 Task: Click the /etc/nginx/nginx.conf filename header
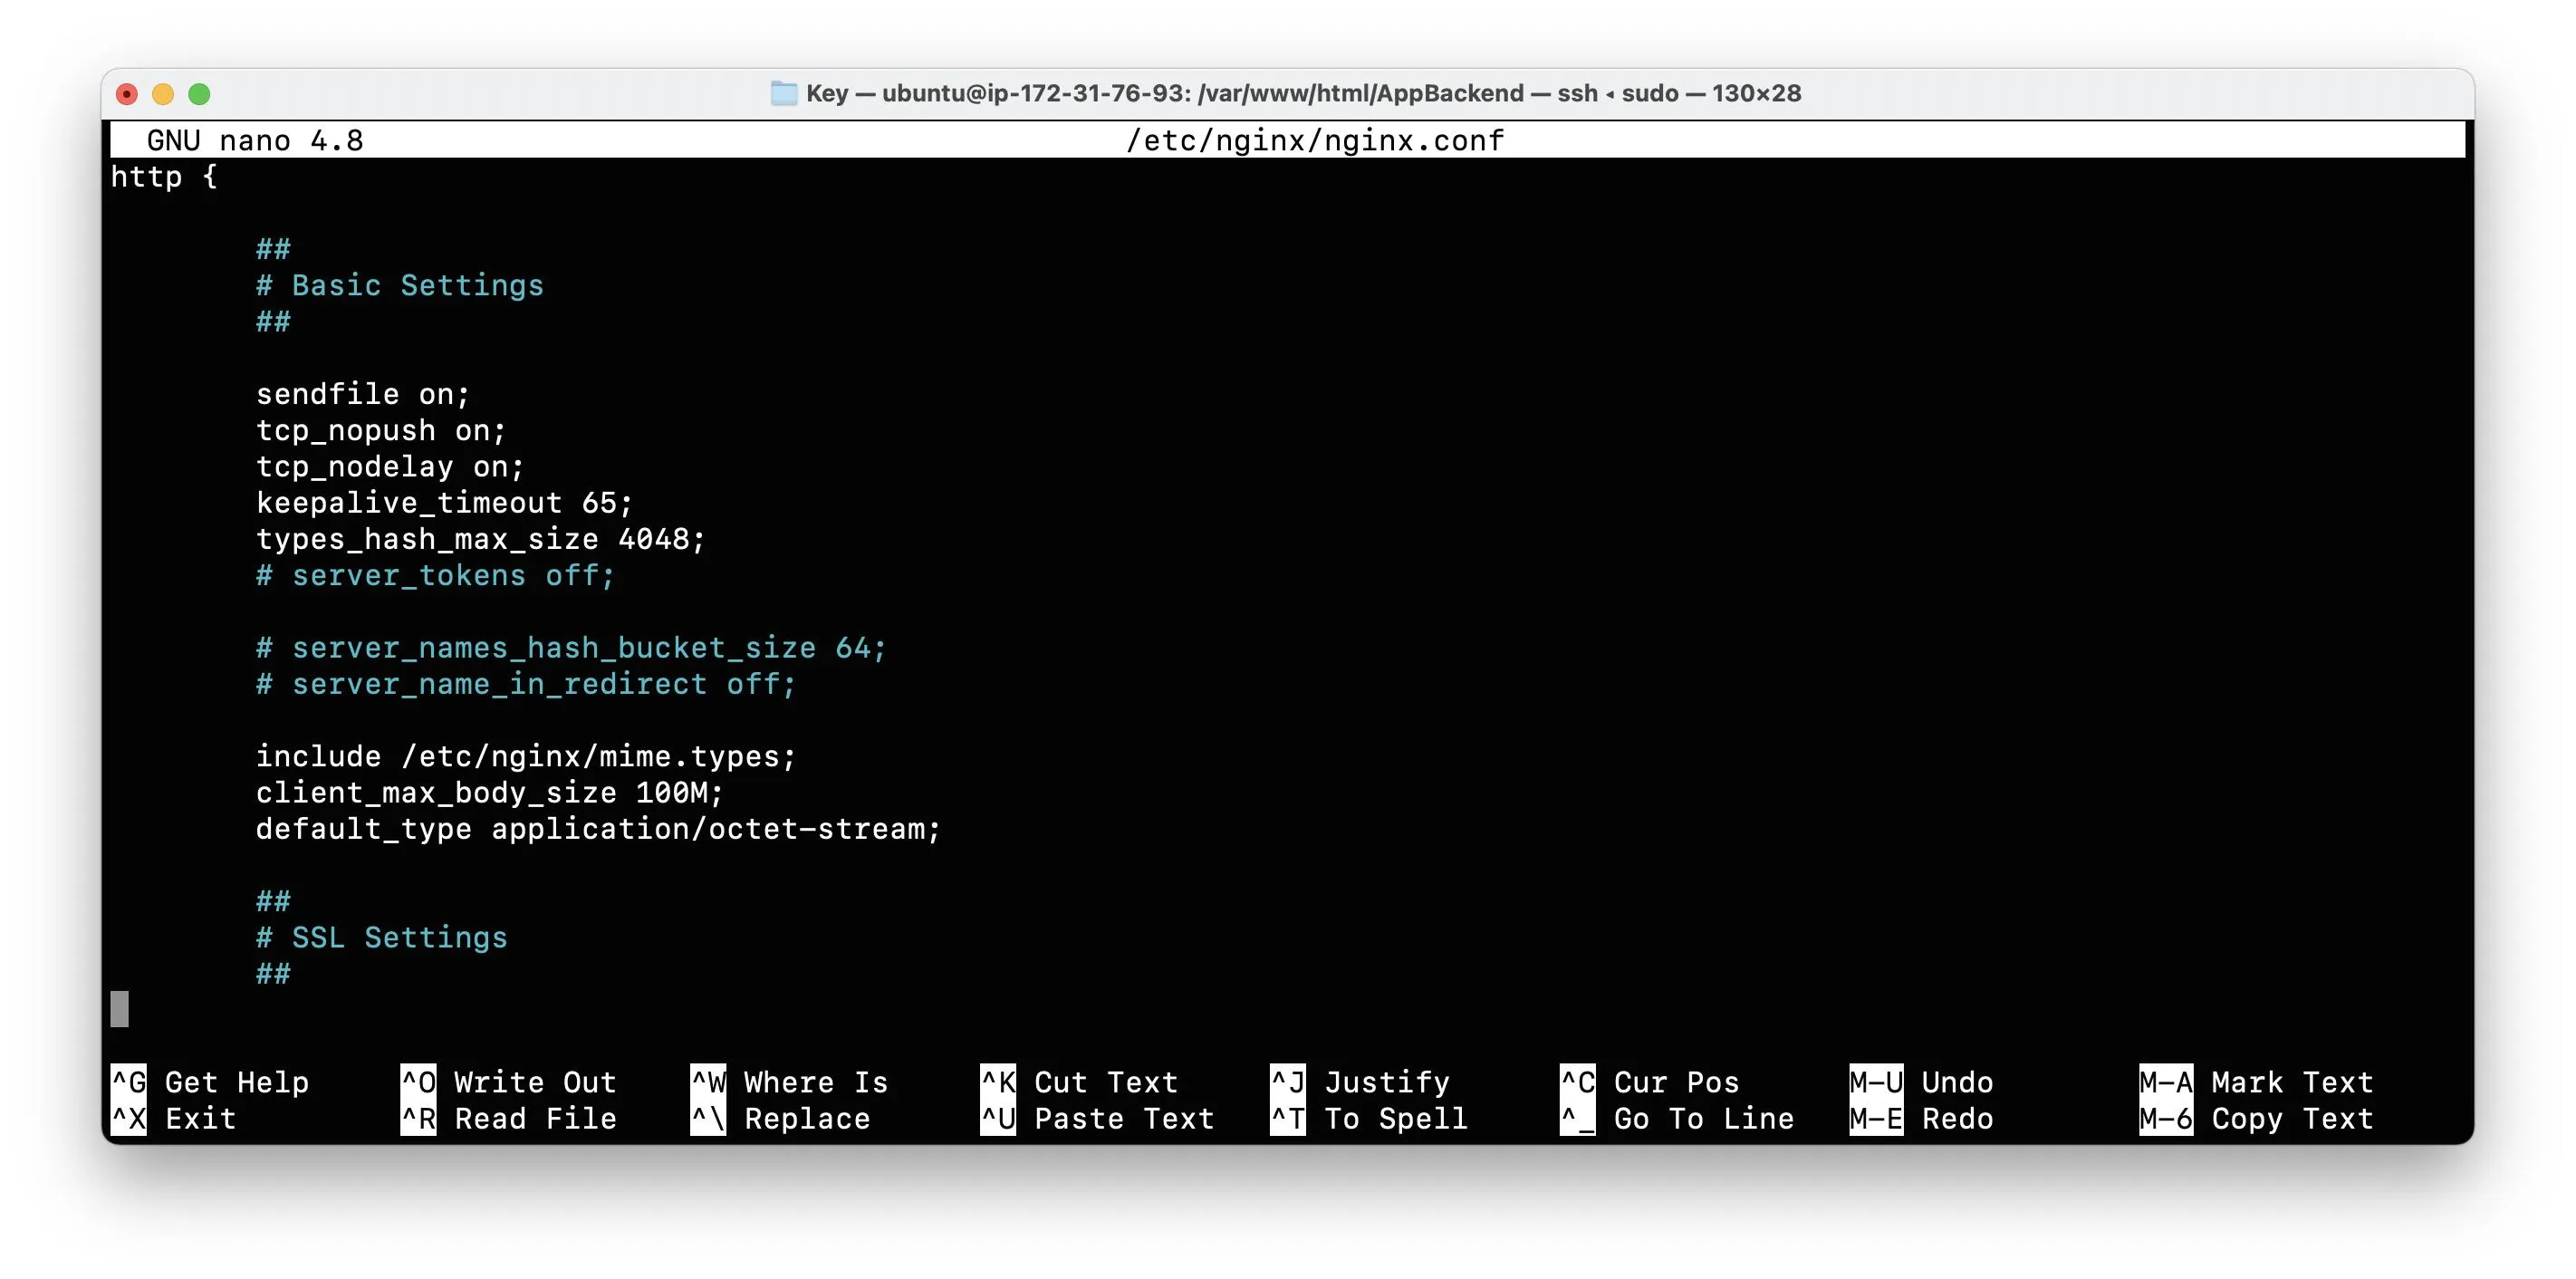pyautogui.click(x=1314, y=140)
